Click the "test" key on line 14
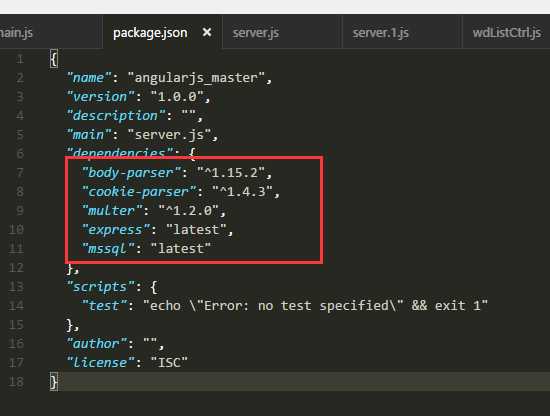This screenshot has height=416, width=550. pyautogui.click(x=105, y=306)
